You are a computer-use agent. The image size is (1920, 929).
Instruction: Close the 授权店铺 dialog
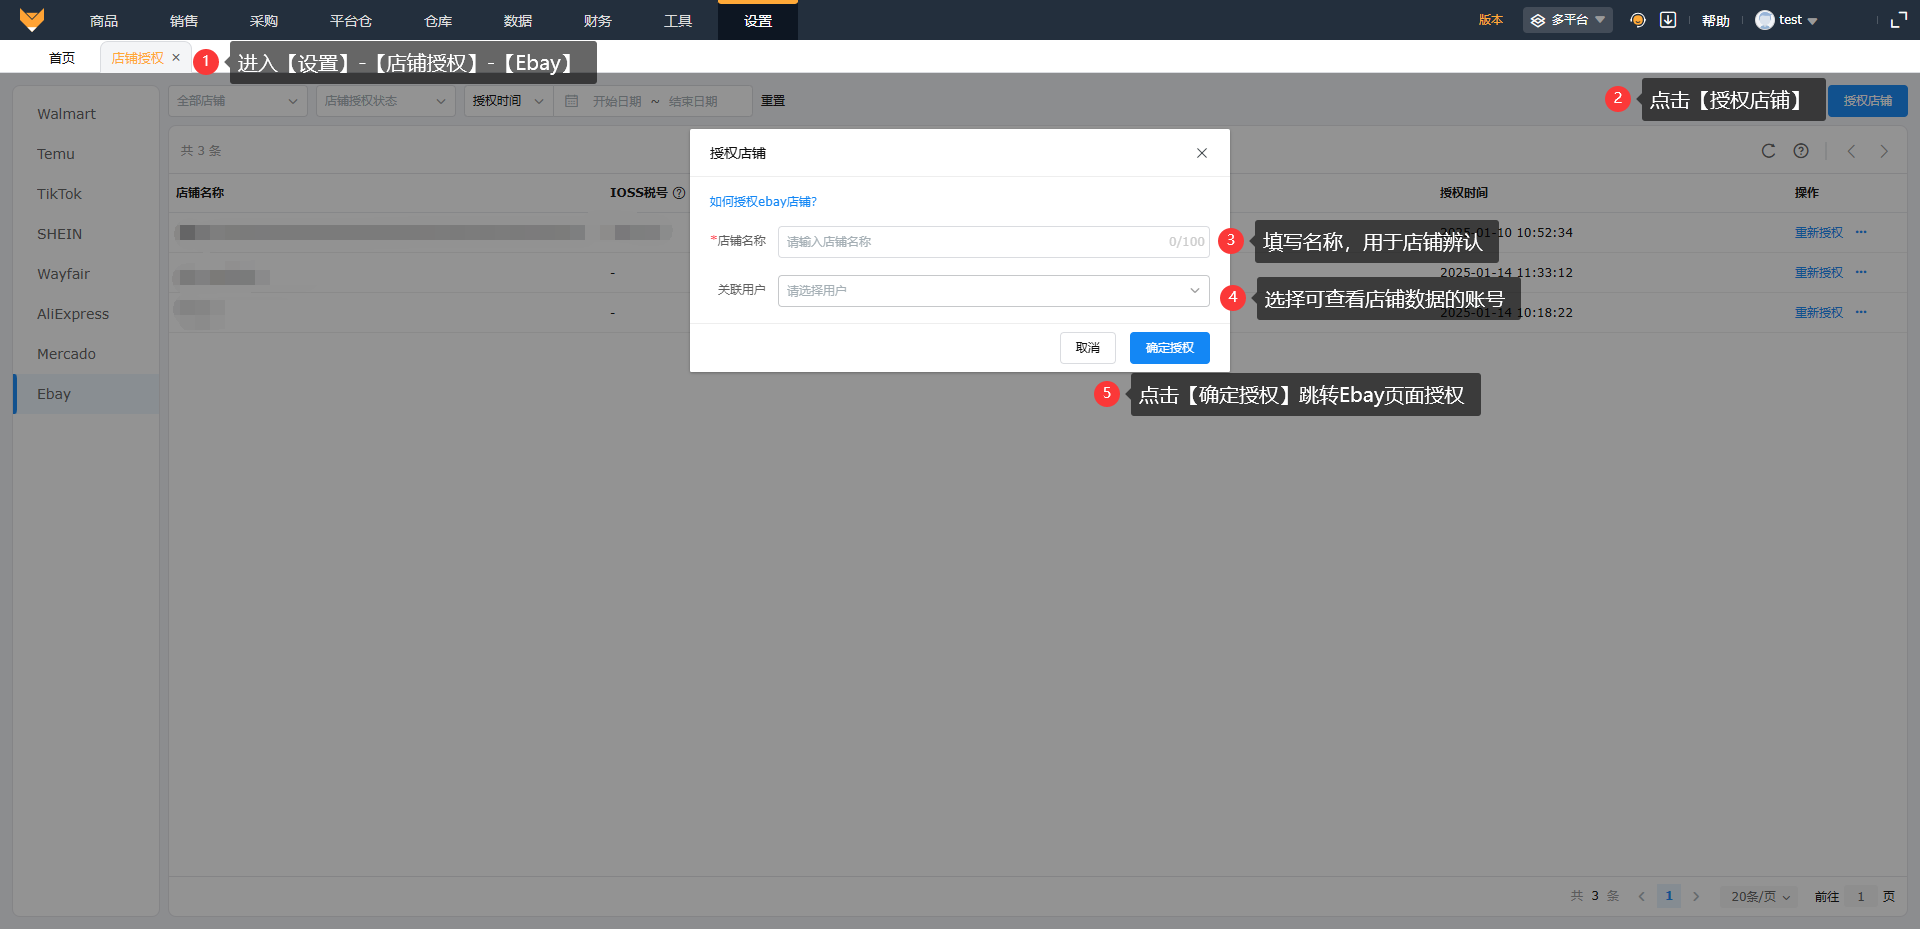[x=1202, y=153]
